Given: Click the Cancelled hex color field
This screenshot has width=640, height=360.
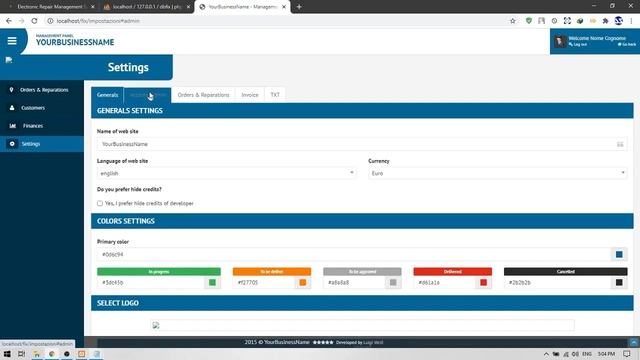Looking at the screenshot, I should pyautogui.click(x=558, y=282).
